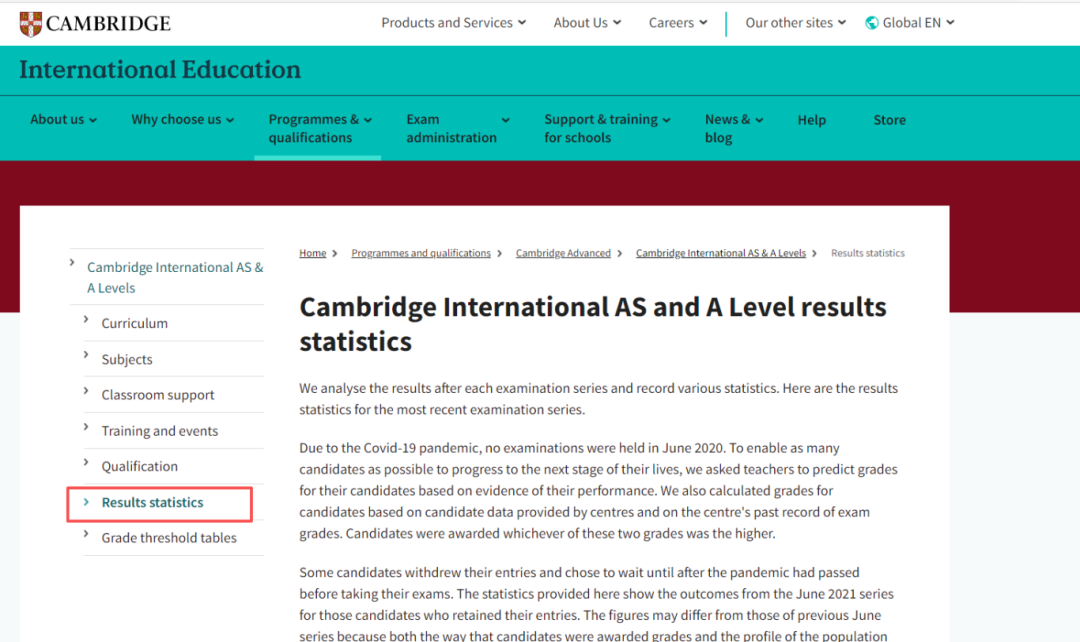The width and height of the screenshot is (1080, 642).
Task: Open the Programmes & qualifications menu
Action: [318, 128]
